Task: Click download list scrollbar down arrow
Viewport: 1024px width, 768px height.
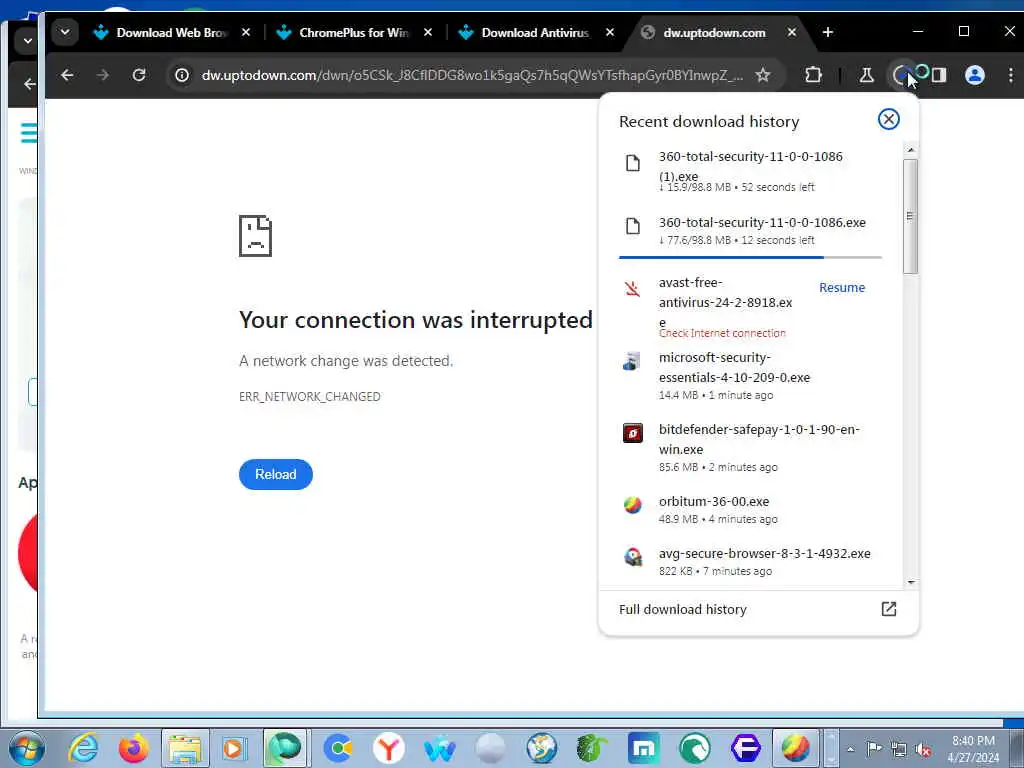Action: 910,582
